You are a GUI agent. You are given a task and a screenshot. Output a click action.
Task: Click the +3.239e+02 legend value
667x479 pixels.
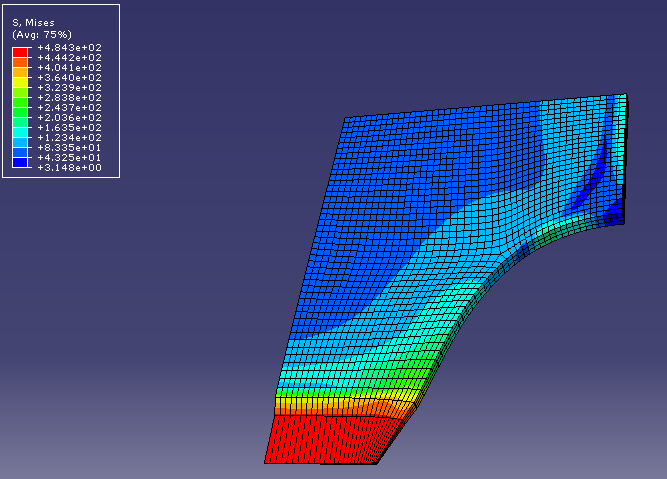[x=70, y=88]
